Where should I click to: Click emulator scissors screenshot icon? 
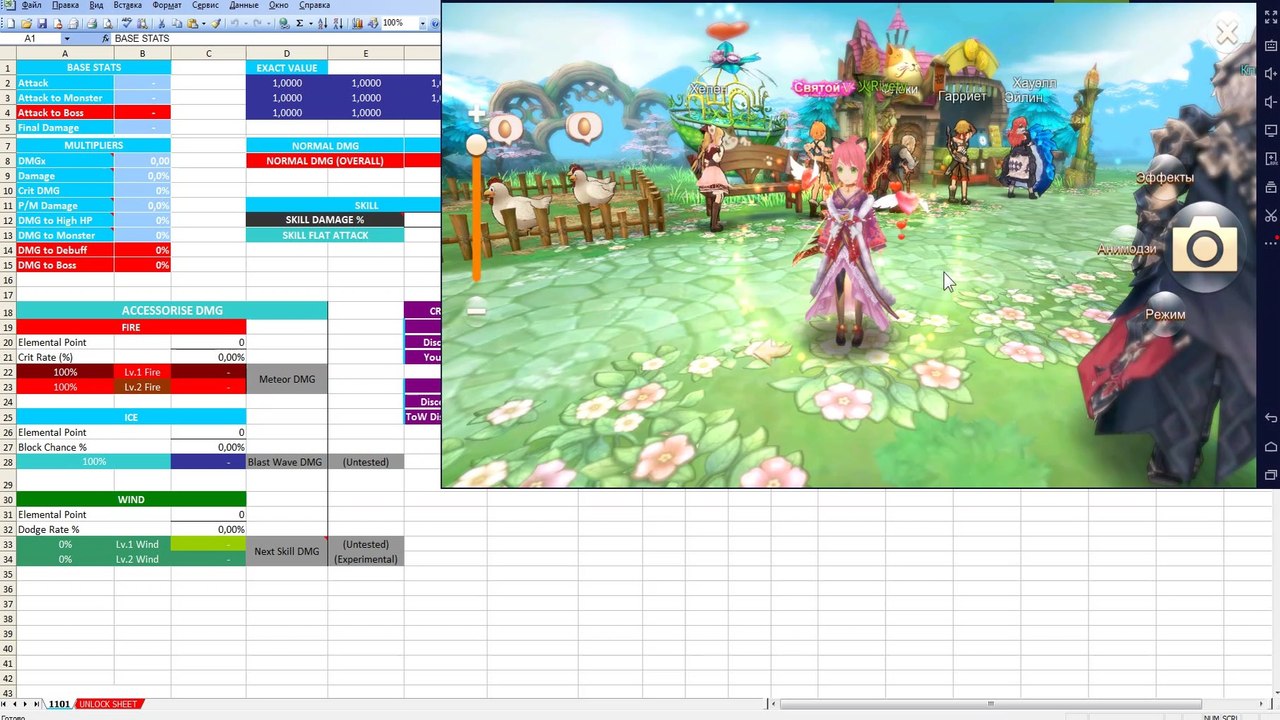[x=1270, y=215]
